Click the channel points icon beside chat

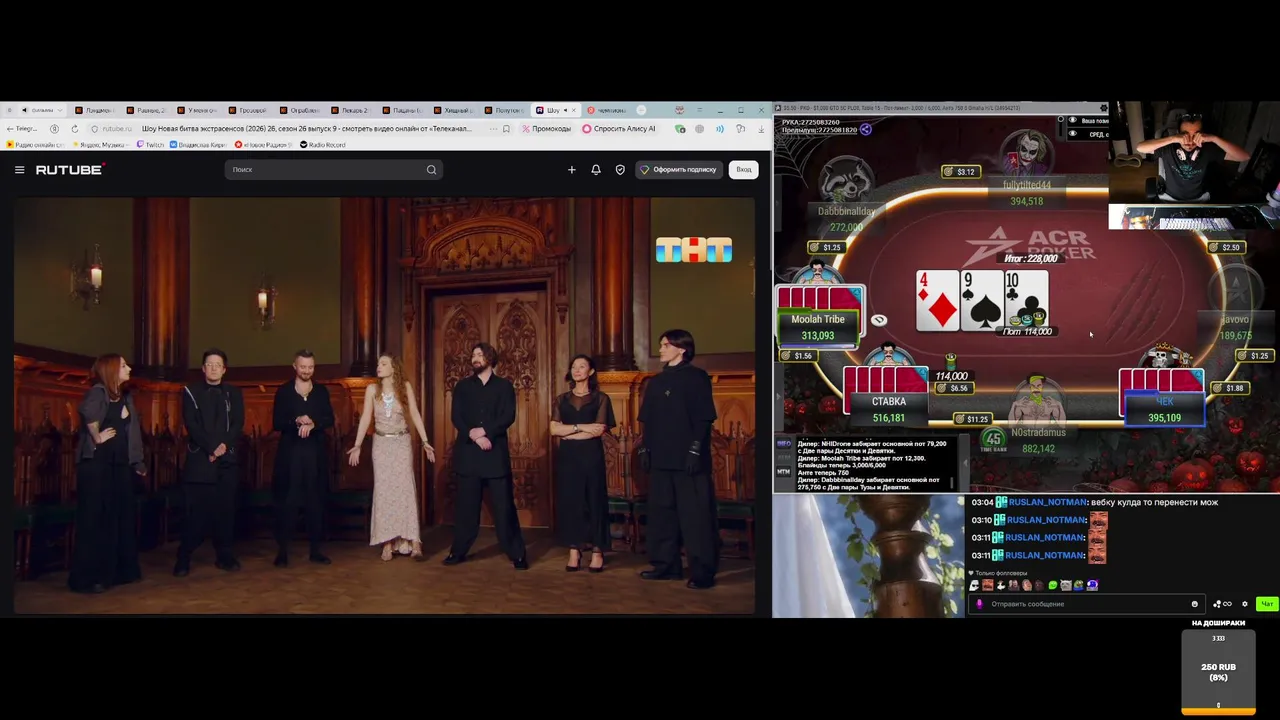pos(1221,604)
